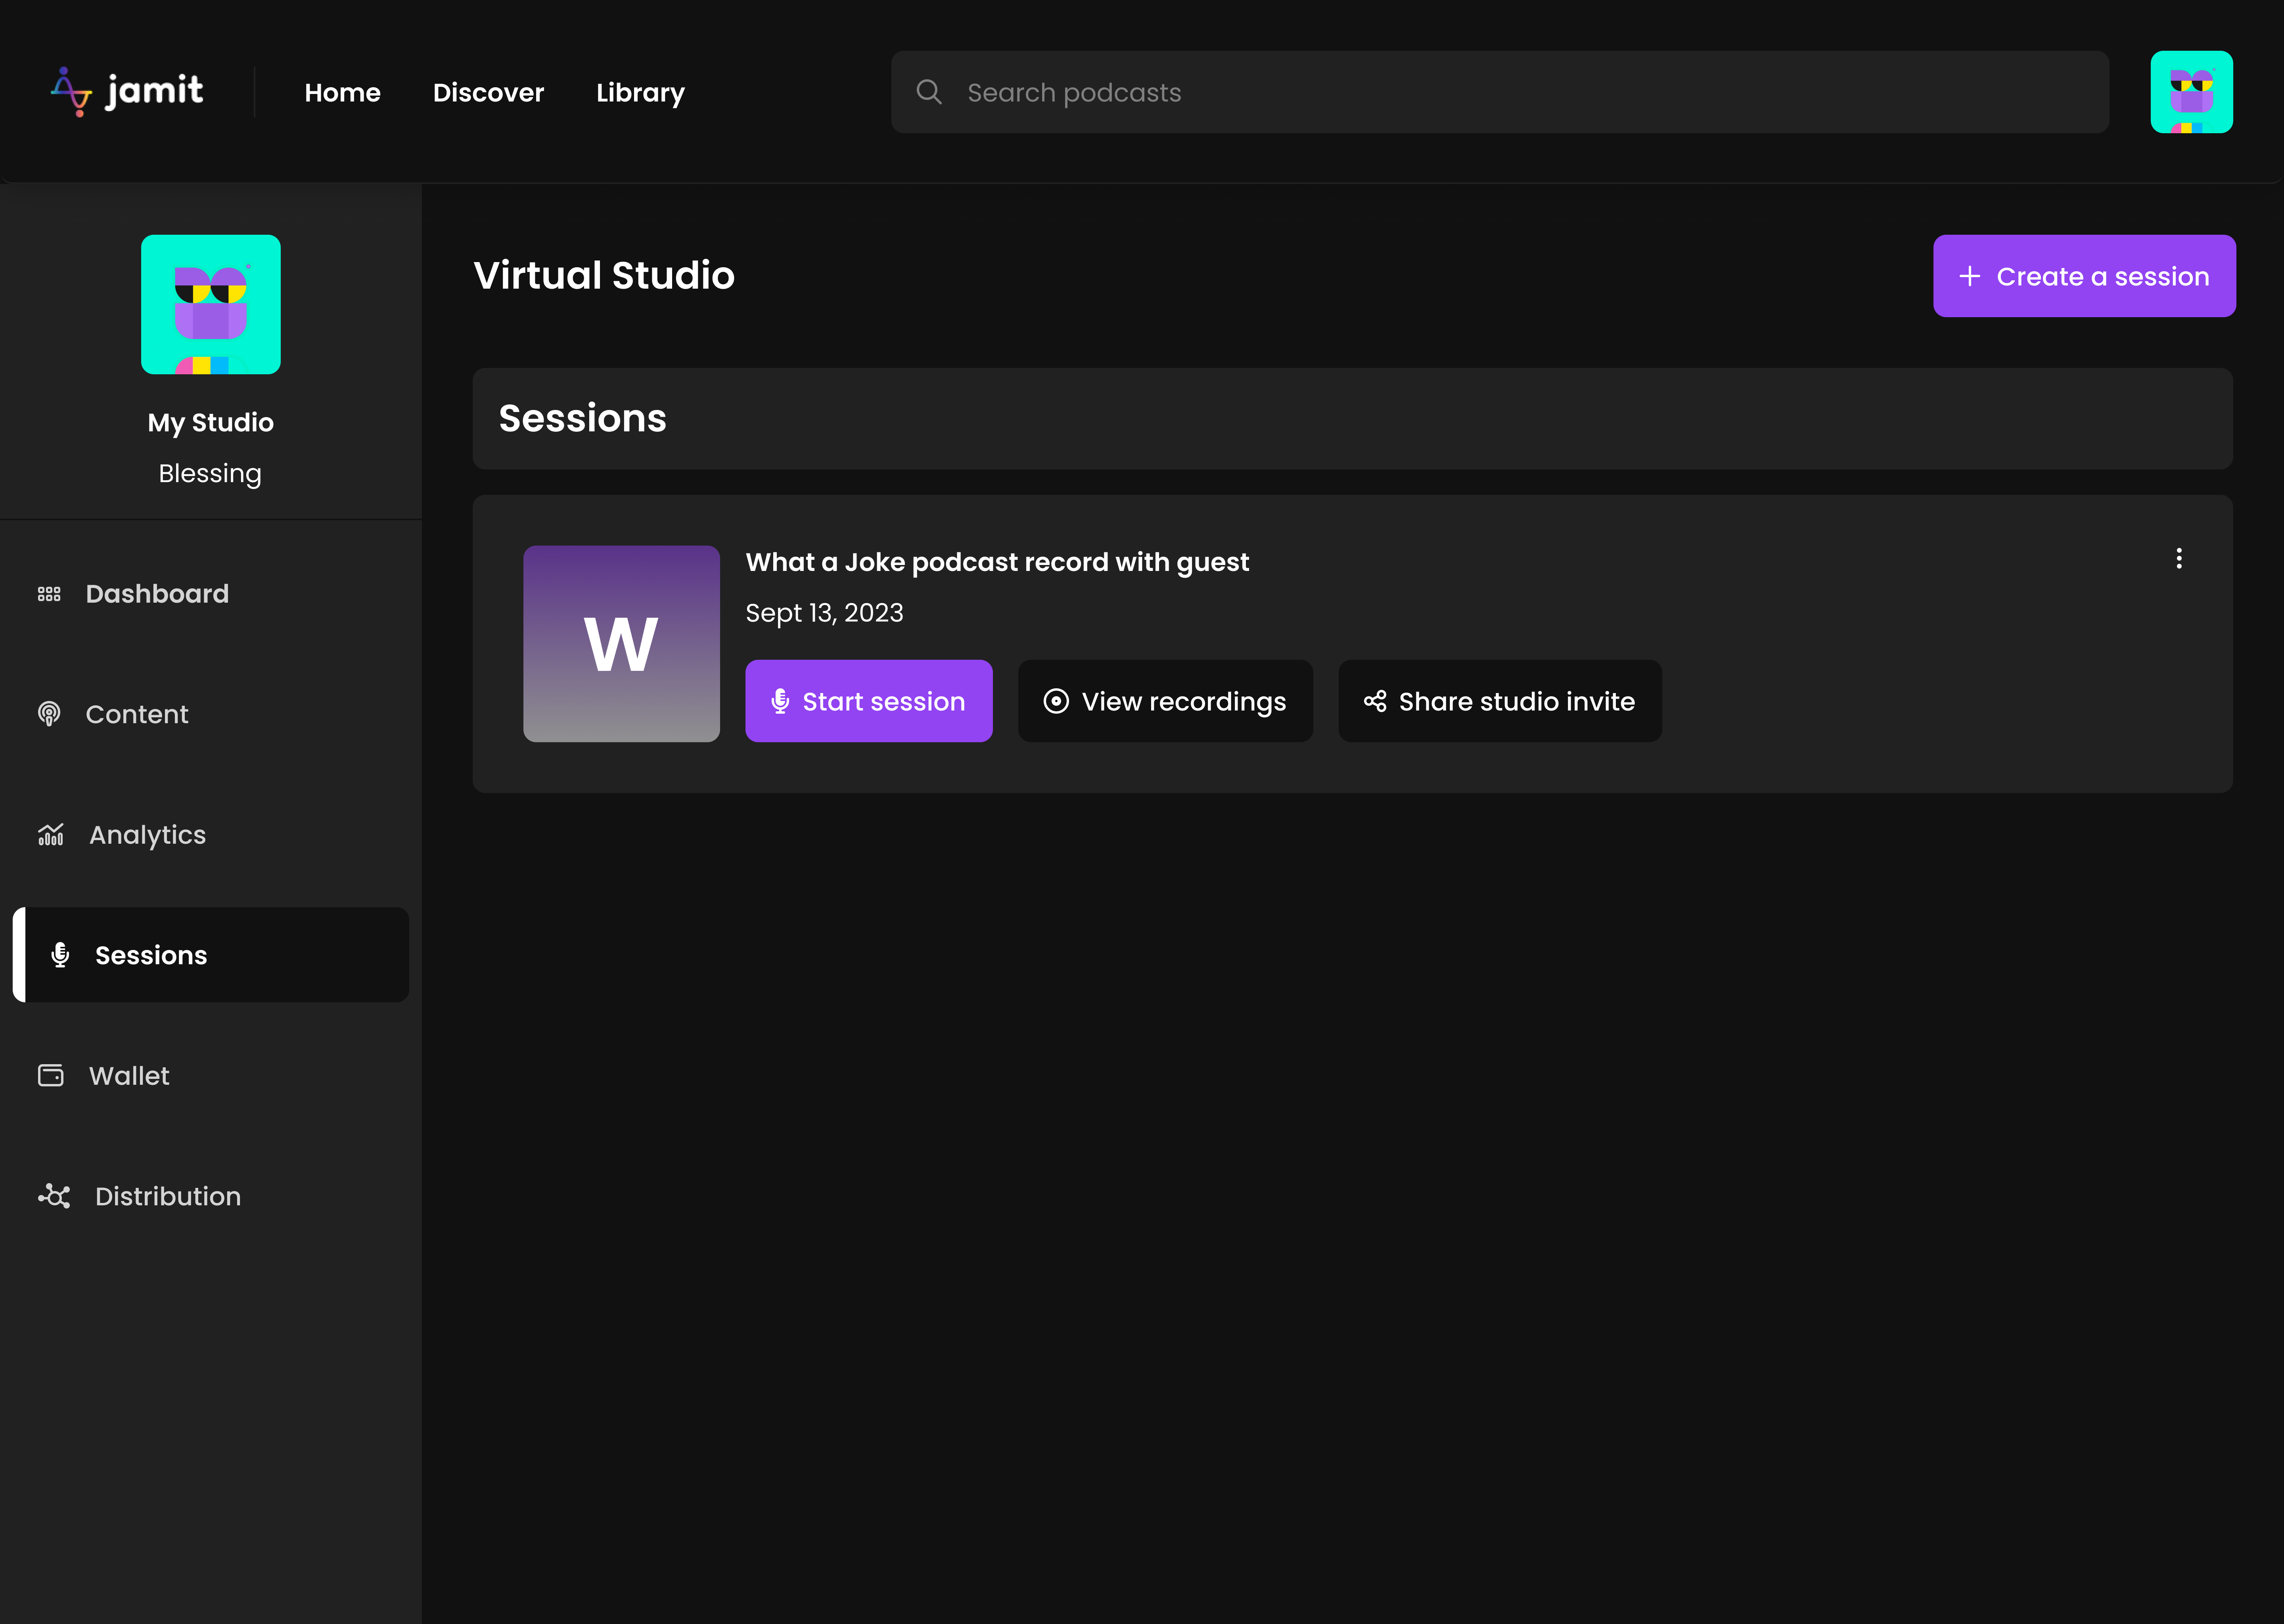
Task: Click the My Studio profile picture
Action: [x=210, y=305]
